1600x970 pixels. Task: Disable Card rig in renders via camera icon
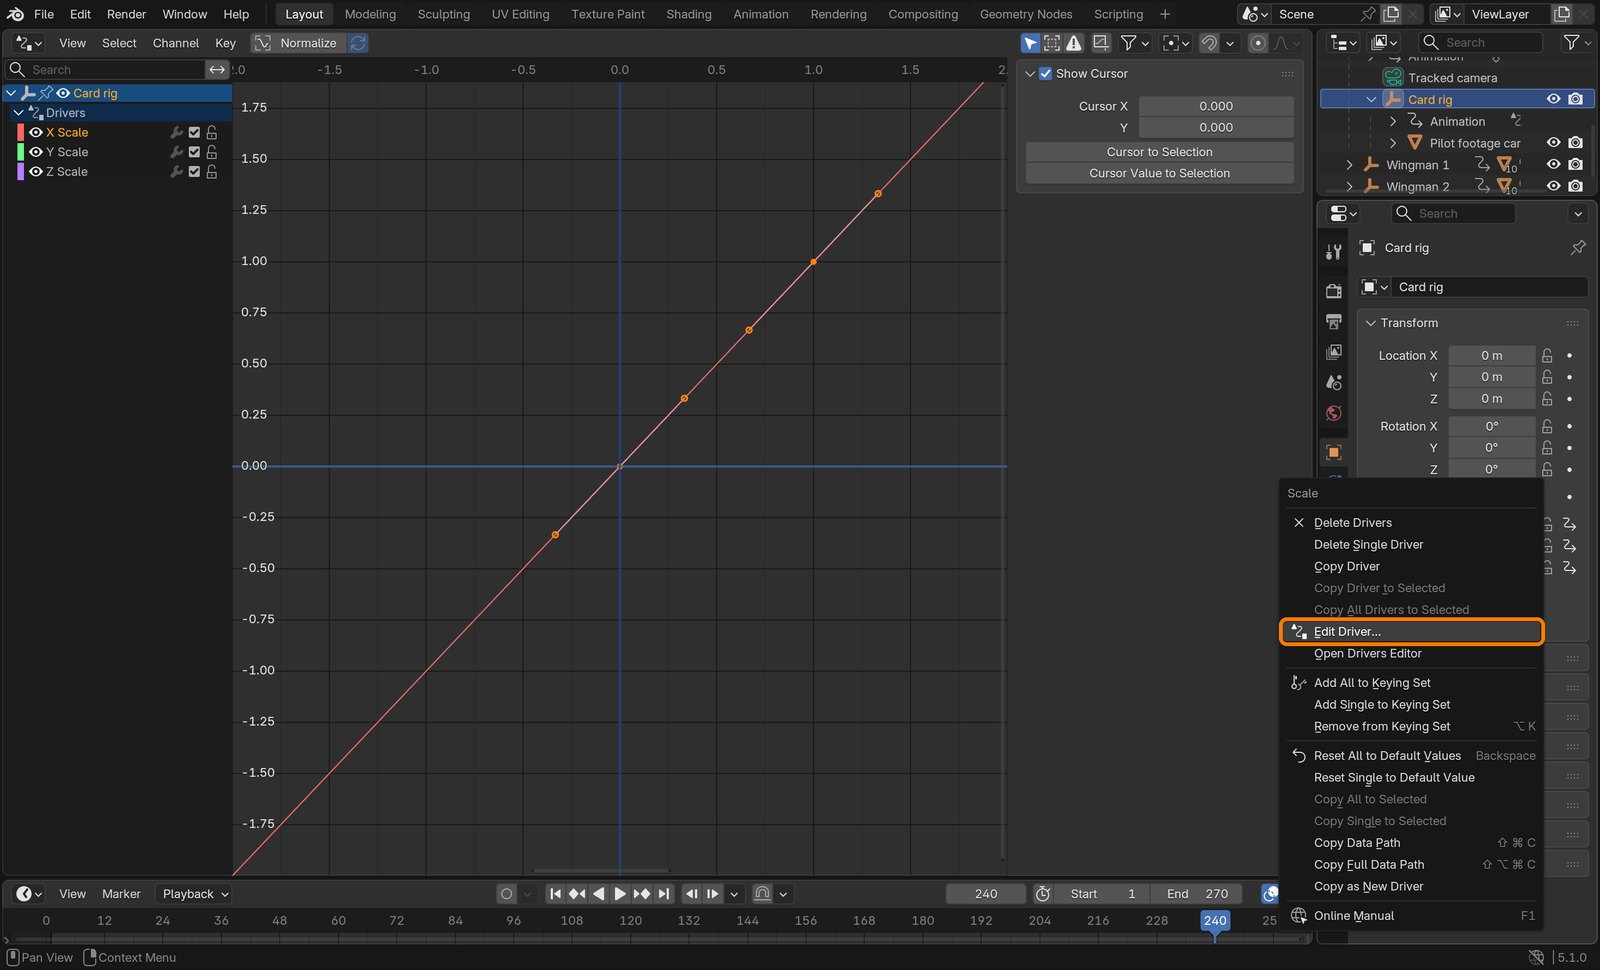(1576, 99)
